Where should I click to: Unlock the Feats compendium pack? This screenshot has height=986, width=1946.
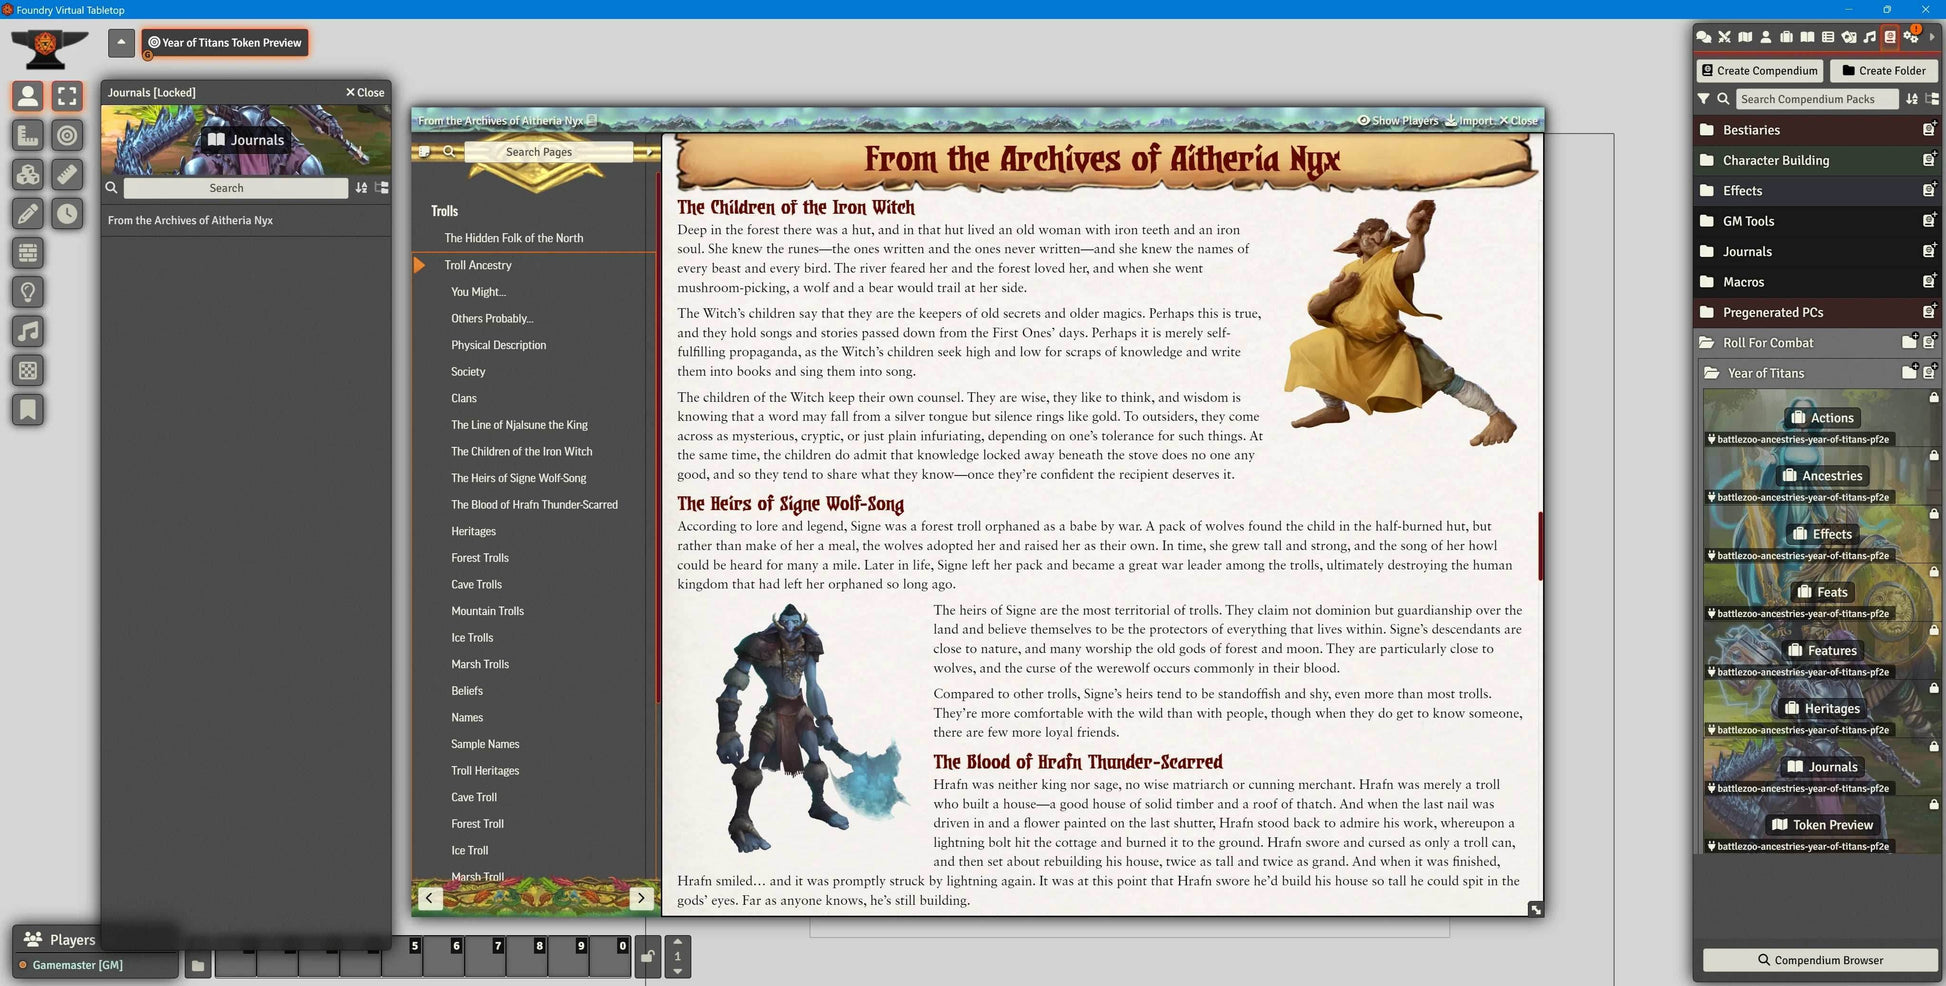point(1934,572)
